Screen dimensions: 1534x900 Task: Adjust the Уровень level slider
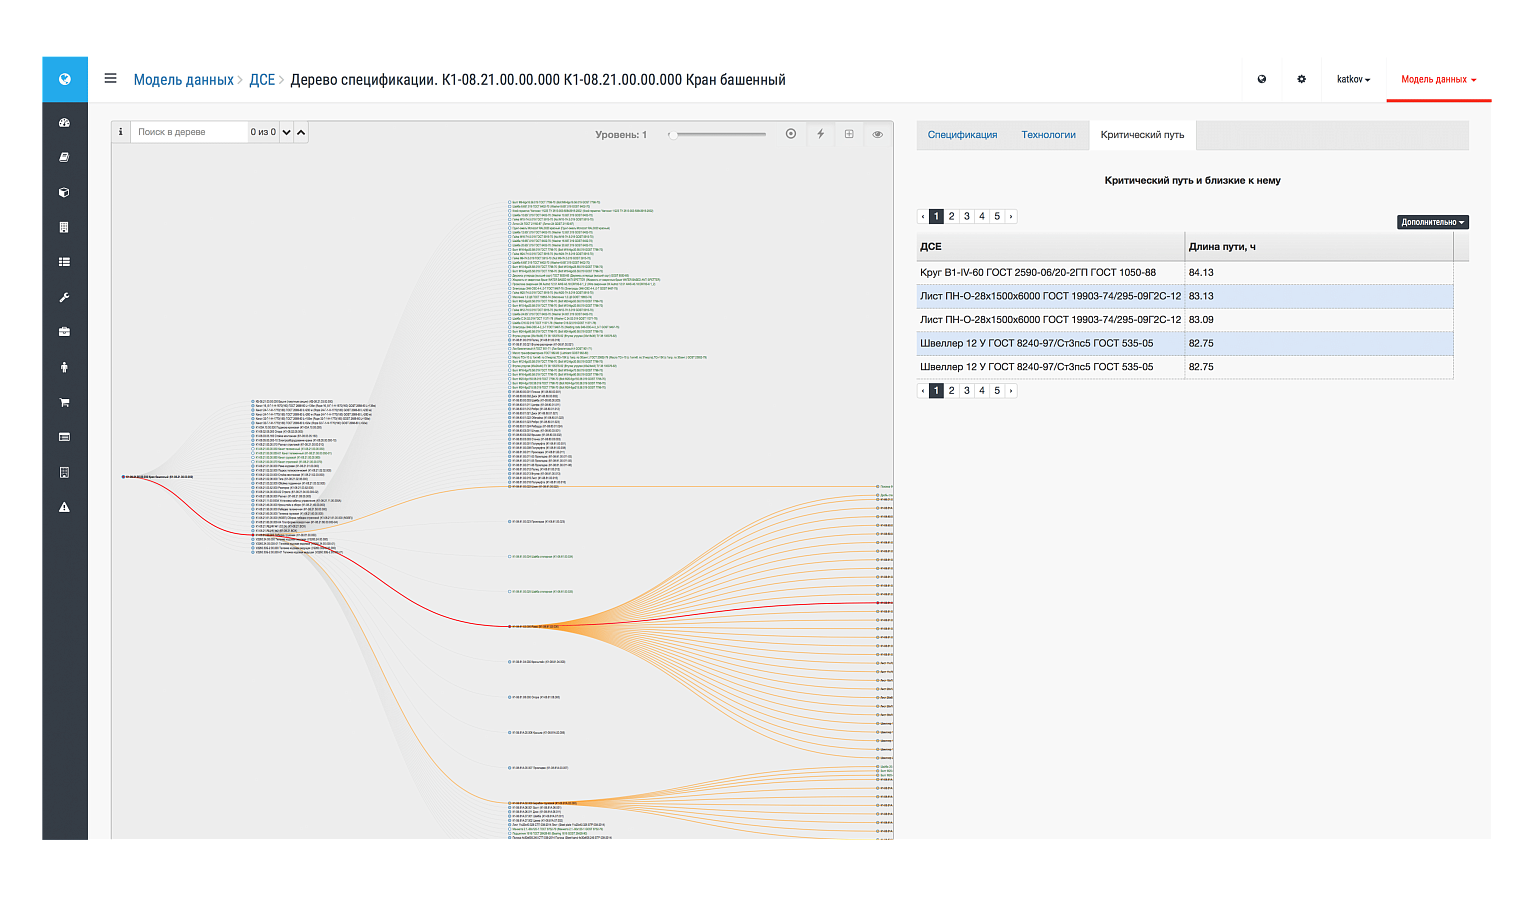coord(718,134)
